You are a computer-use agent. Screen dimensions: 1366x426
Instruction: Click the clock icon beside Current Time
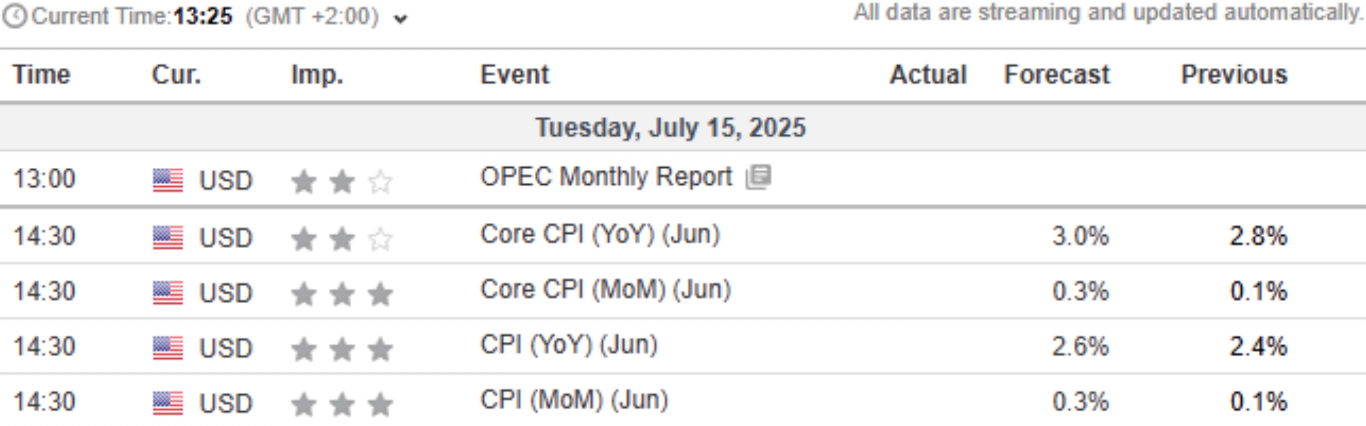tap(17, 17)
